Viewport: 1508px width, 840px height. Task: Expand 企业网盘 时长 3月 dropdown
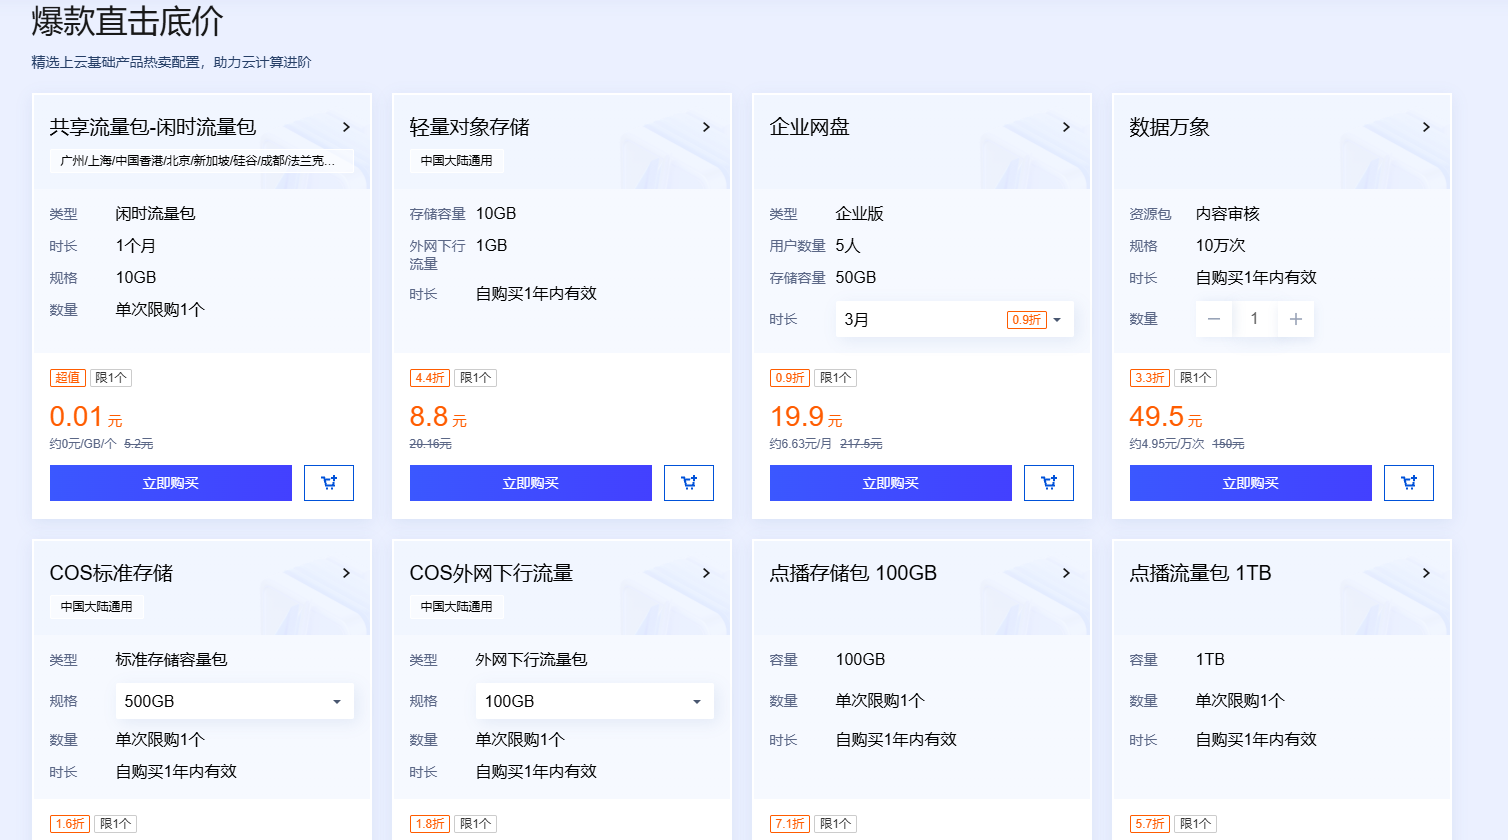pos(955,319)
